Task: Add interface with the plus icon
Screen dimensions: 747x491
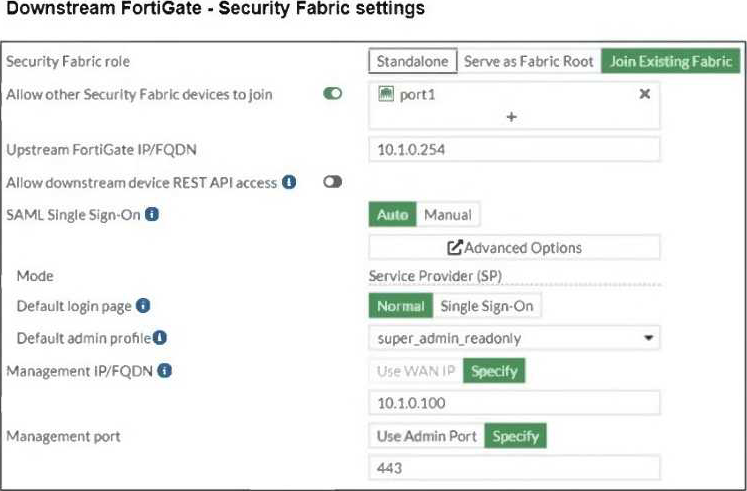Action: pyautogui.click(x=511, y=116)
